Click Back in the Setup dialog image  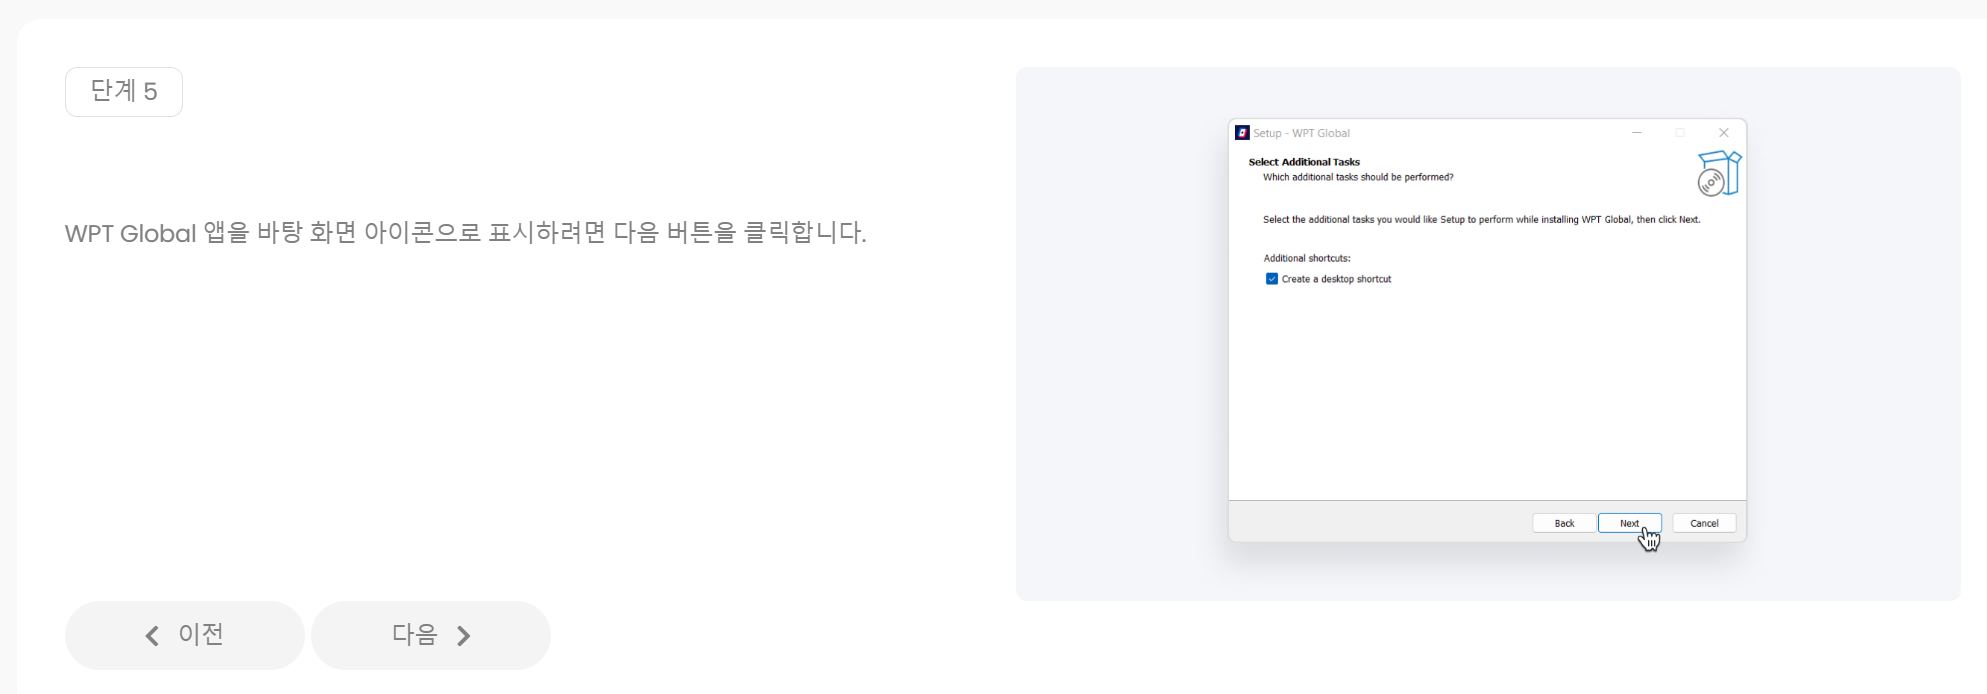pos(1564,523)
